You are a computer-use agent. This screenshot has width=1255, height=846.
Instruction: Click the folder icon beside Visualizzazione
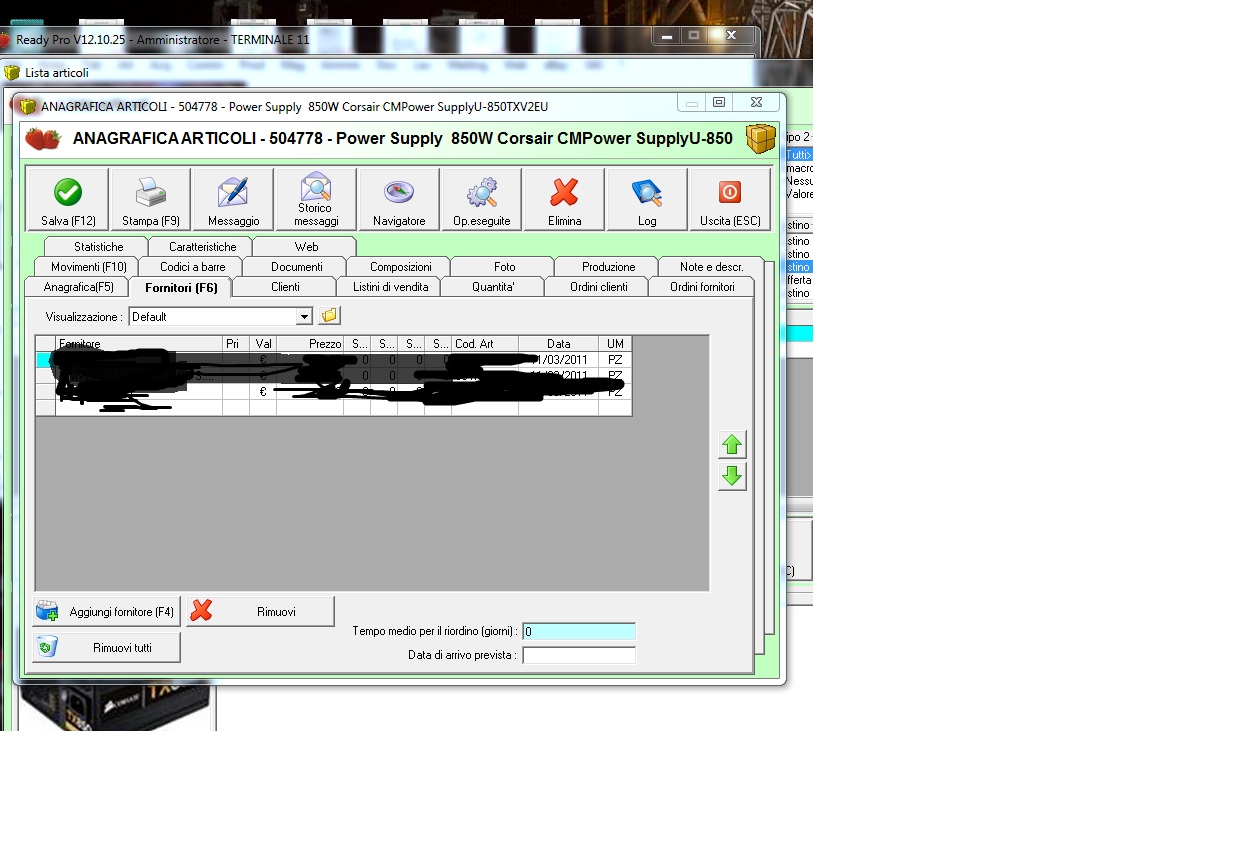pyautogui.click(x=330, y=316)
